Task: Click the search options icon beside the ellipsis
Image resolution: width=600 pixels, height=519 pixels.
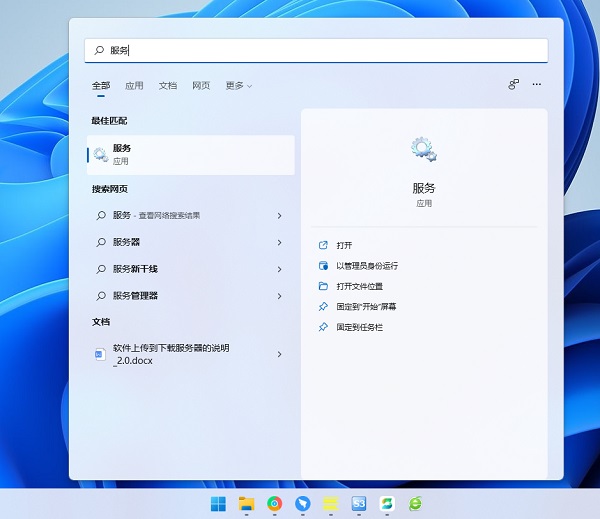Action: (x=514, y=85)
